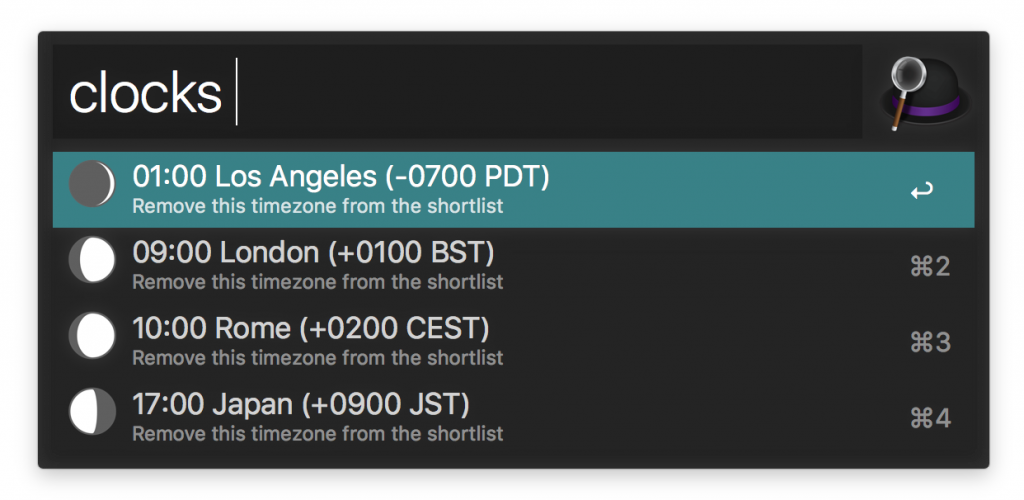The image size is (1024, 500).
Task: Pick the 17:00 Japan result
Action: (300, 404)
